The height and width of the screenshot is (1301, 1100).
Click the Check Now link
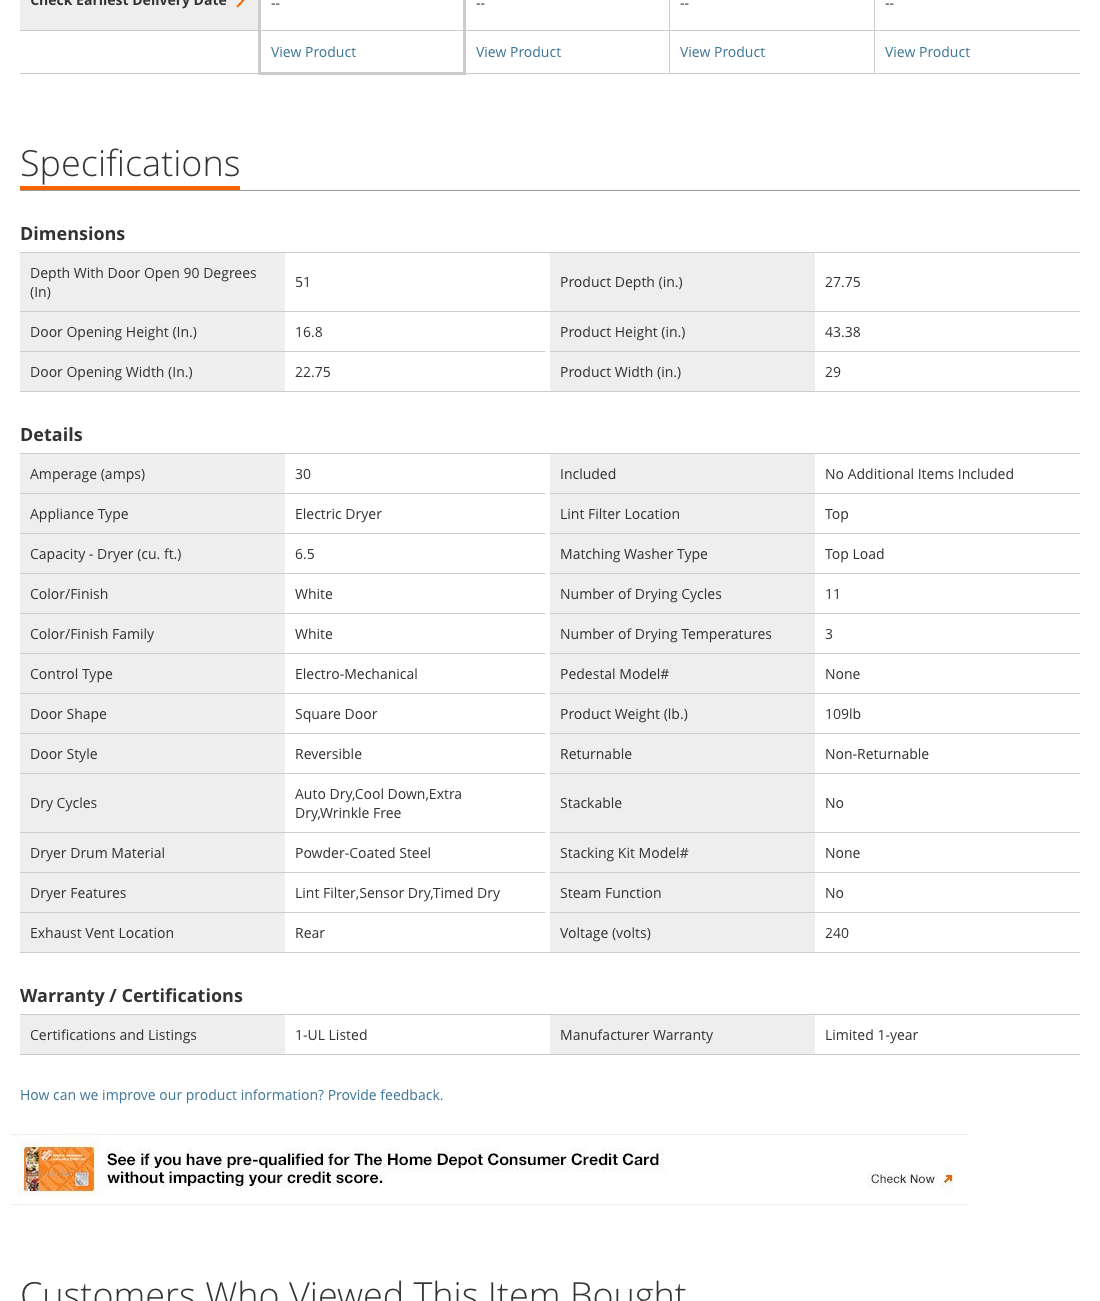(x=902, y=1179)
